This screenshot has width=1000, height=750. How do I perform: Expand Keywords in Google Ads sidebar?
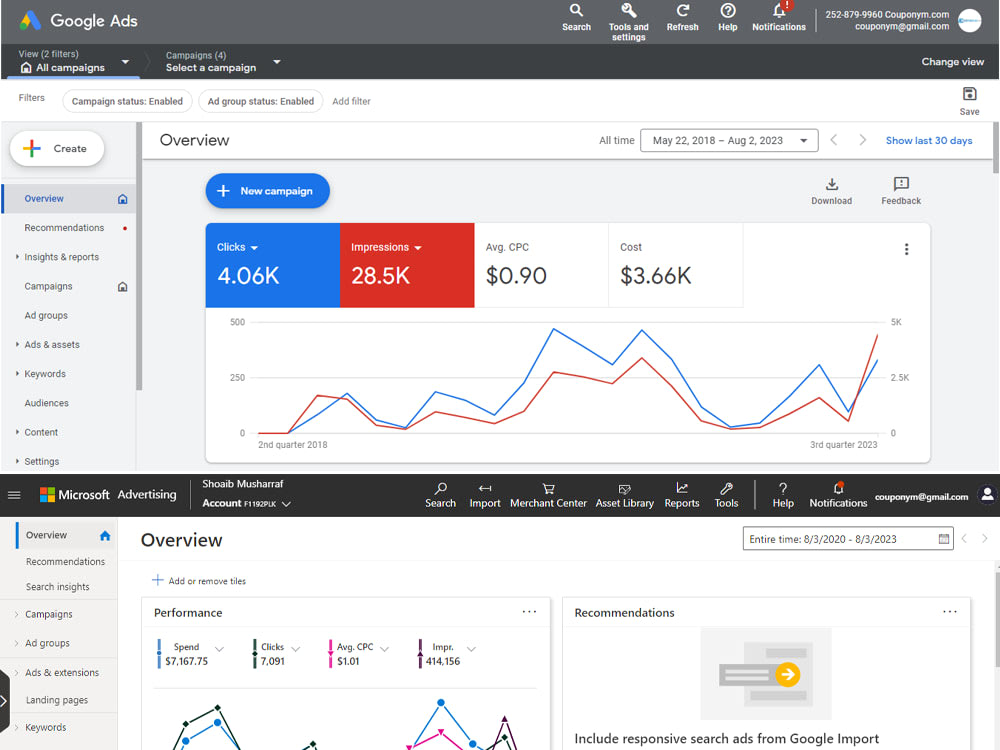pos(17,373)
